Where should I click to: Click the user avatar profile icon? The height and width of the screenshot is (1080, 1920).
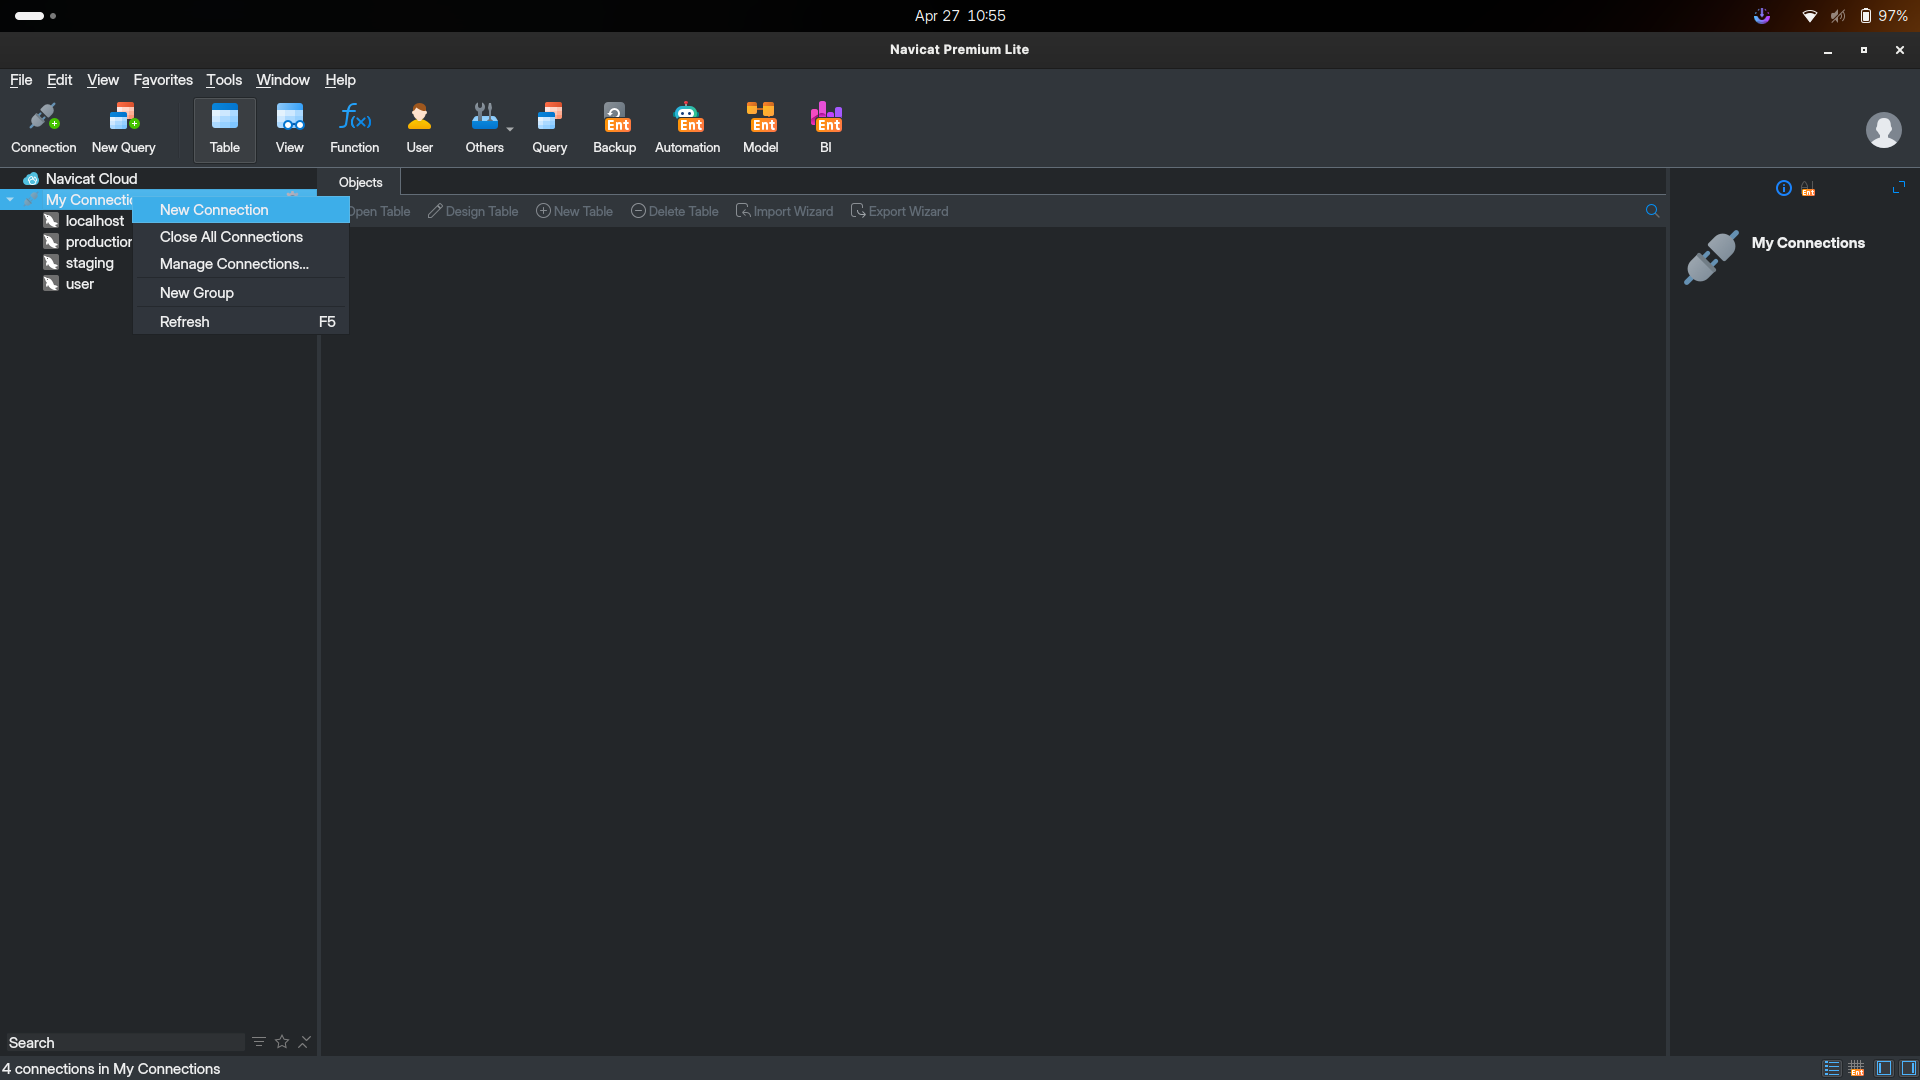pyautogui.click(x=1884, y=130)
